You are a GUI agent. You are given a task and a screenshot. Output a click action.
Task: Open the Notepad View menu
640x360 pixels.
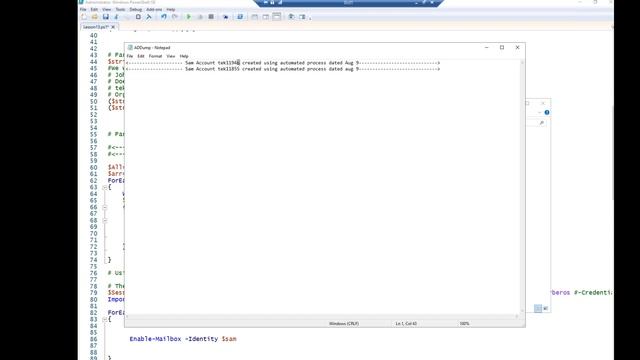tap(171, 56)
